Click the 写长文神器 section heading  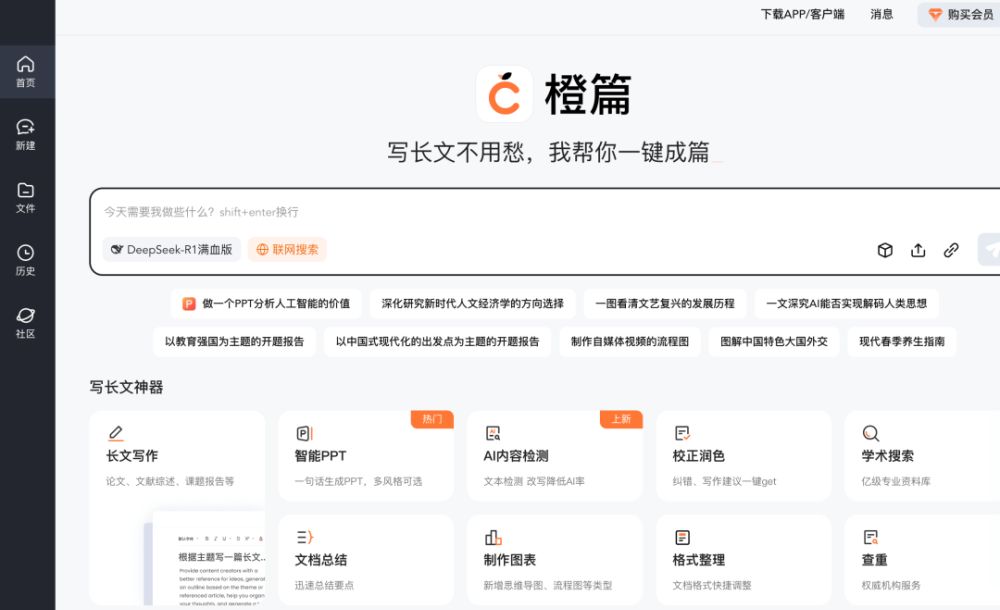pyautogui.click(x=126, y=387)
